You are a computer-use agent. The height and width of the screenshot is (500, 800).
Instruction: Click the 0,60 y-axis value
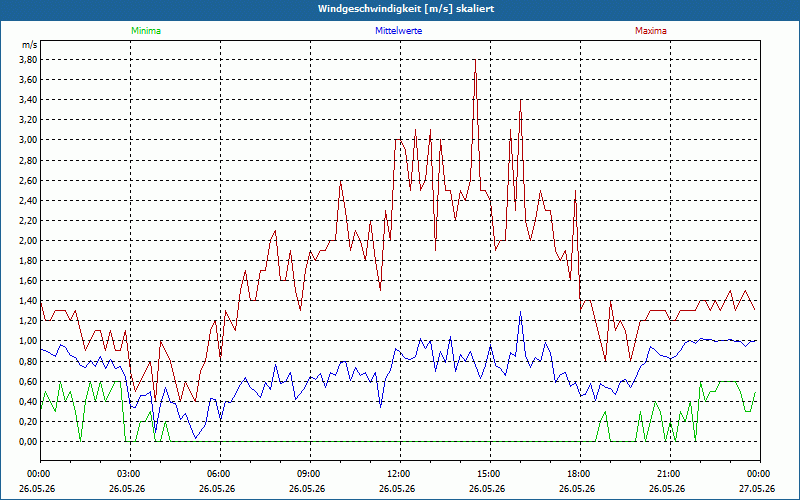(x=28, y=381)
